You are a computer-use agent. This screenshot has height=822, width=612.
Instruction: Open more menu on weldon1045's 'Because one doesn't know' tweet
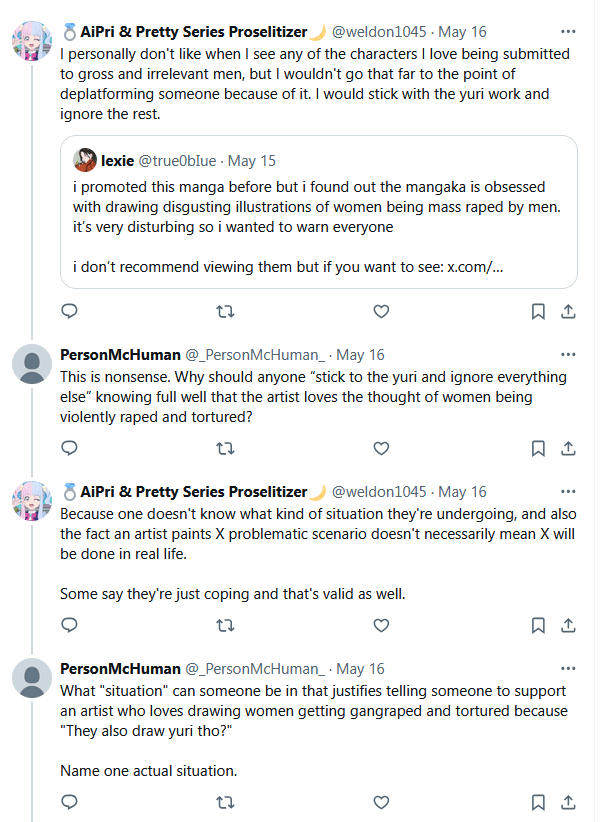pos(568,491)
